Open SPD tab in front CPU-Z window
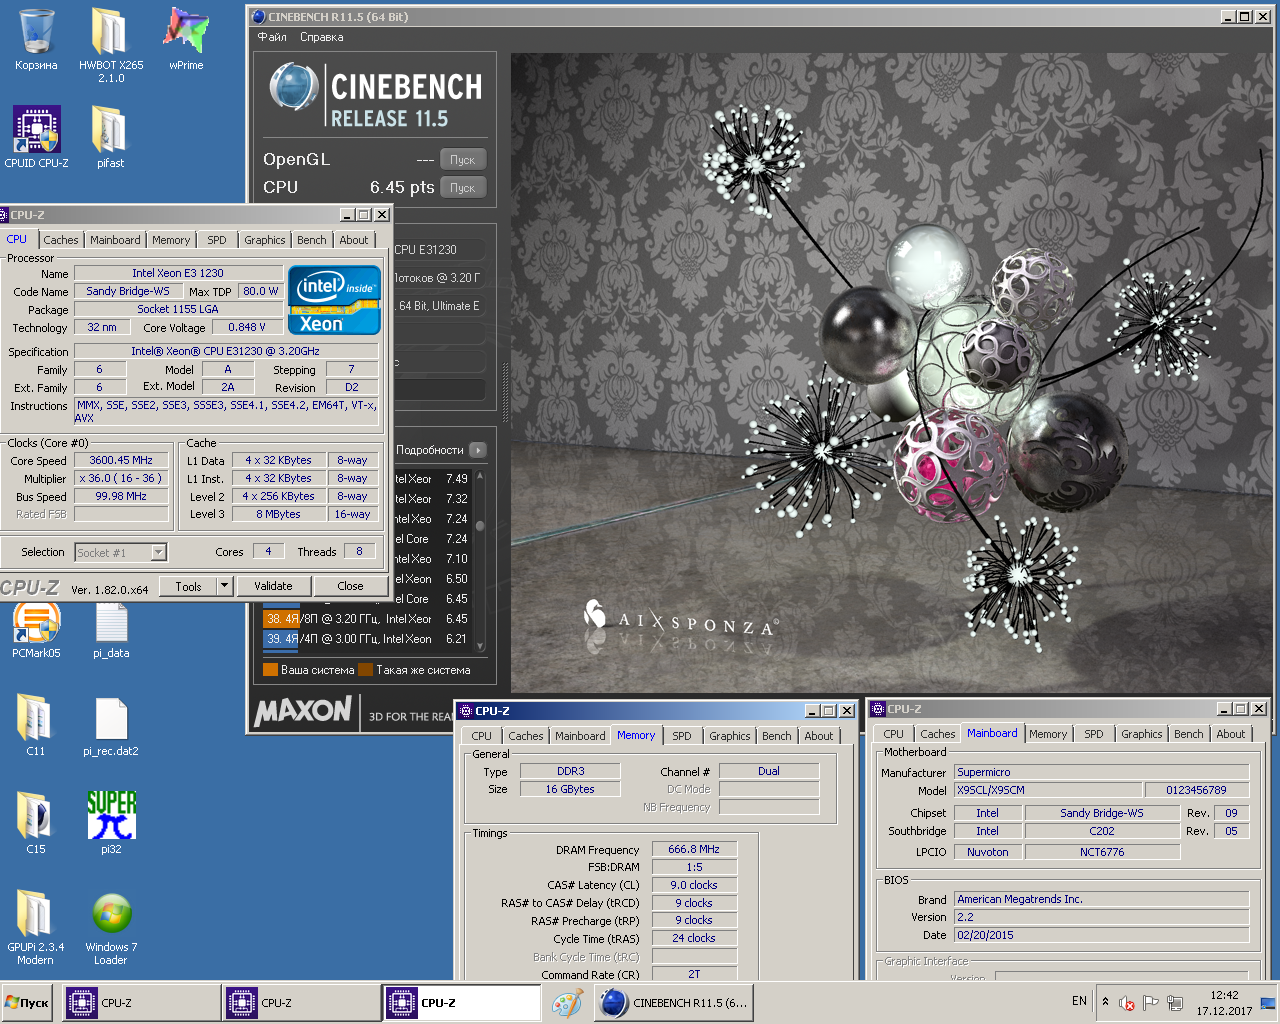 [217, 240]
